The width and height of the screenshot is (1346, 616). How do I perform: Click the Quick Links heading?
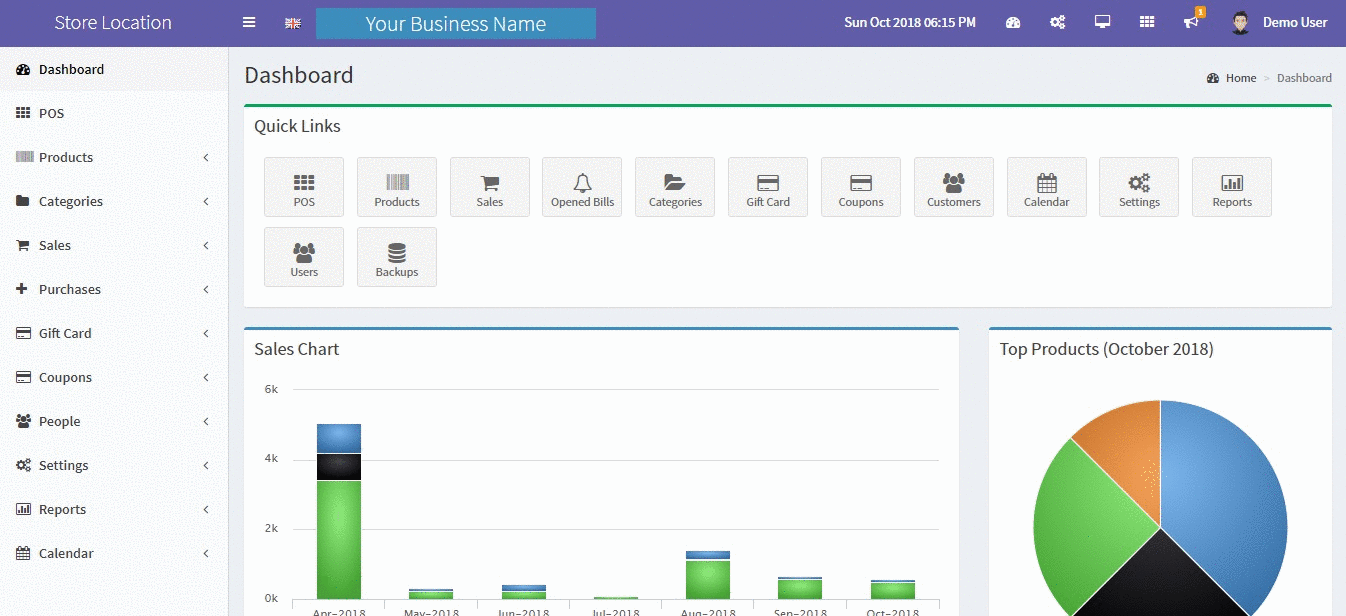pos(297,126)
